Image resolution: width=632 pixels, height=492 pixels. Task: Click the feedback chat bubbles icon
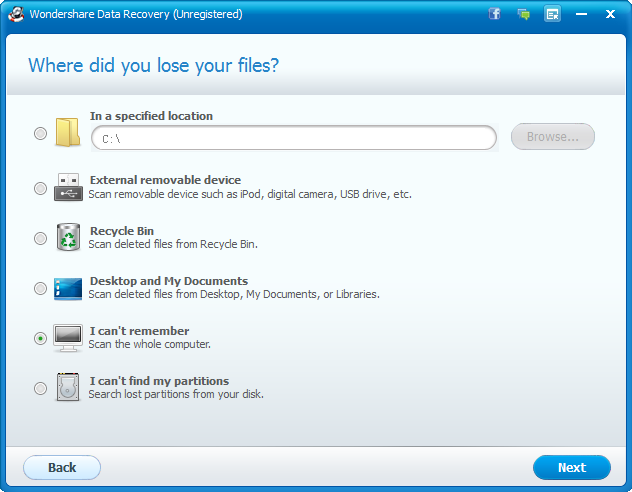[x=523, y=14]
